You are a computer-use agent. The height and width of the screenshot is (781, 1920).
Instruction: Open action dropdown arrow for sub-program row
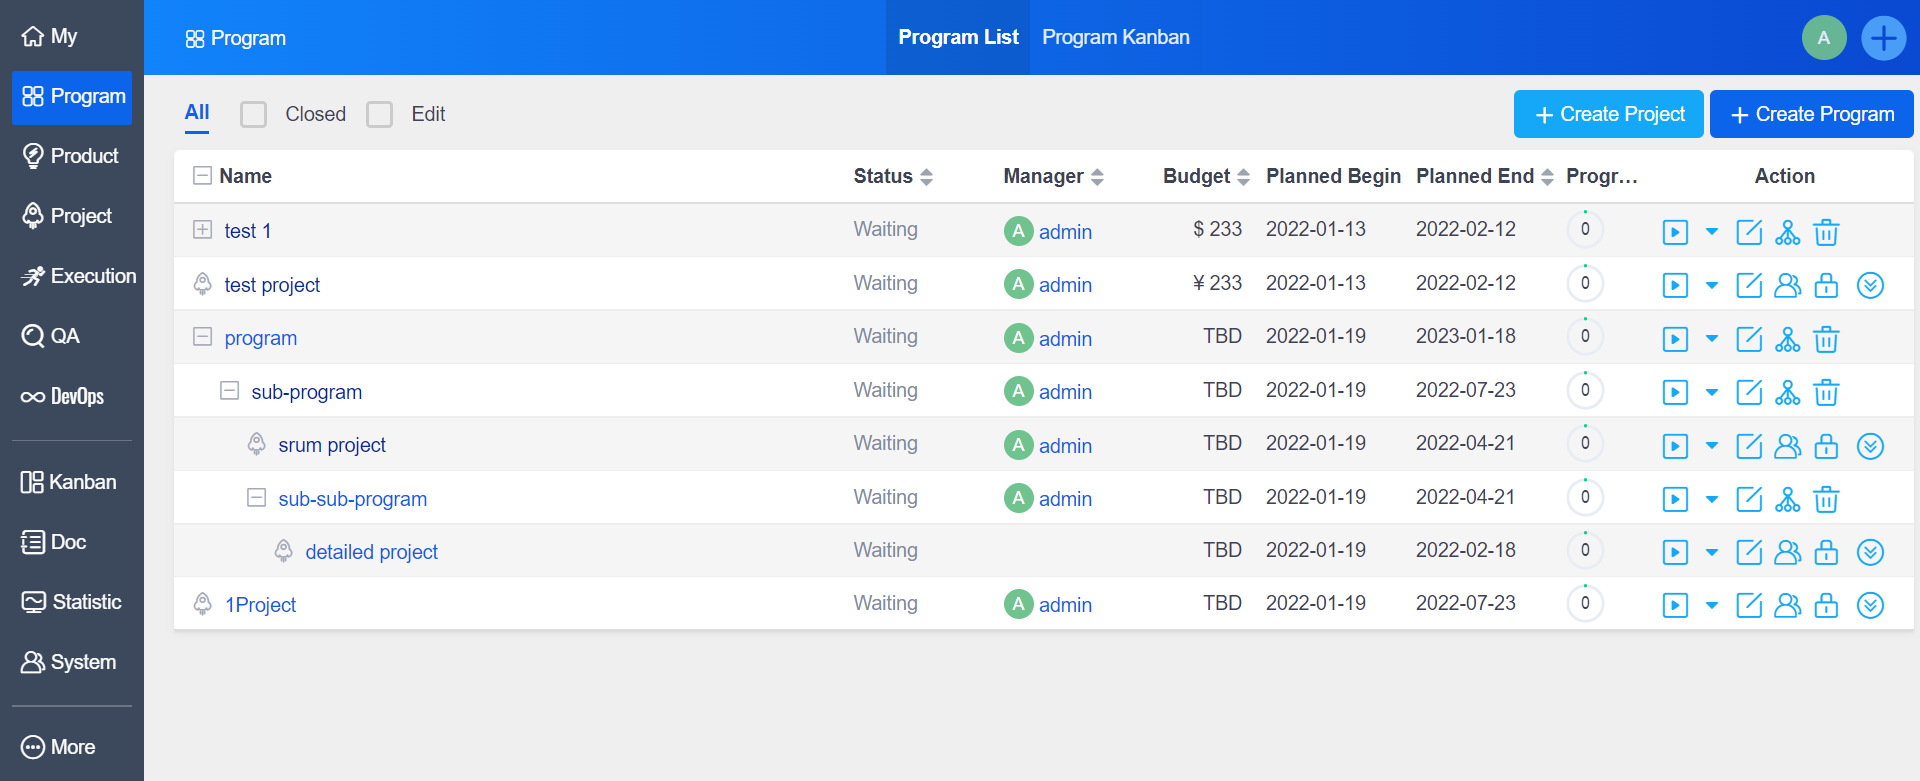click(x=1712, y=392)
